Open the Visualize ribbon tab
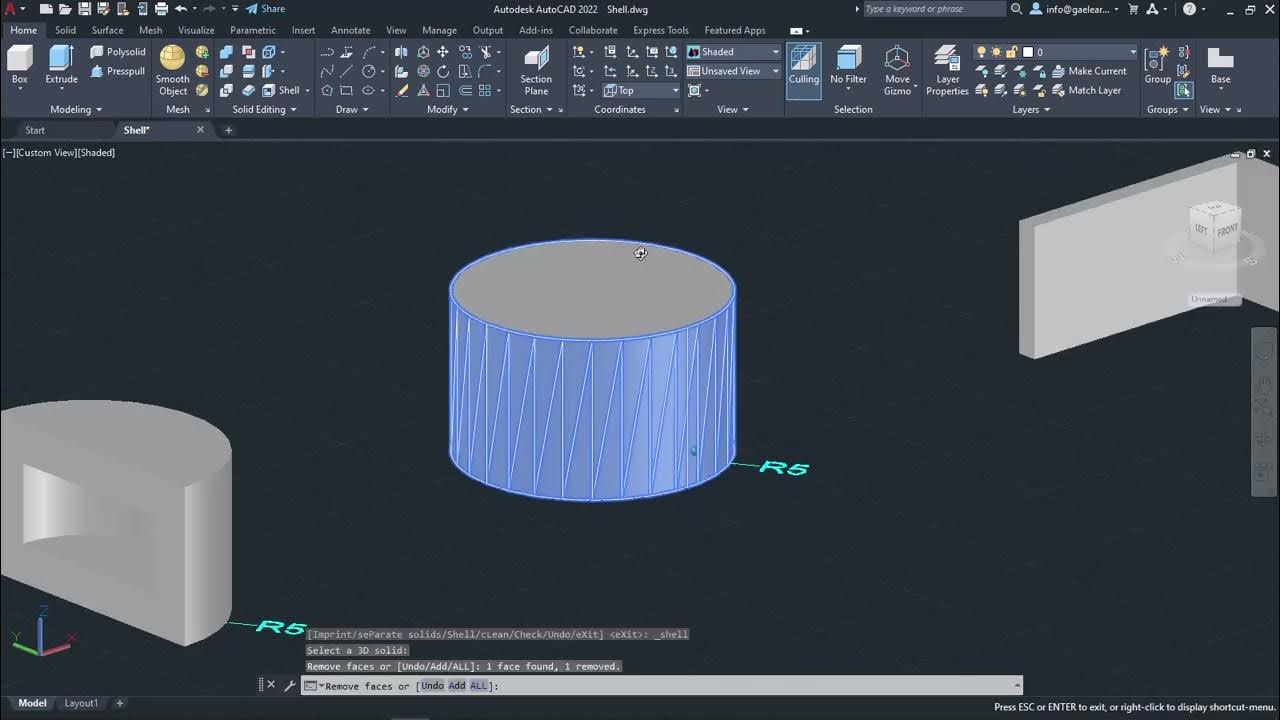The image size is (1280, 720). 196,30
